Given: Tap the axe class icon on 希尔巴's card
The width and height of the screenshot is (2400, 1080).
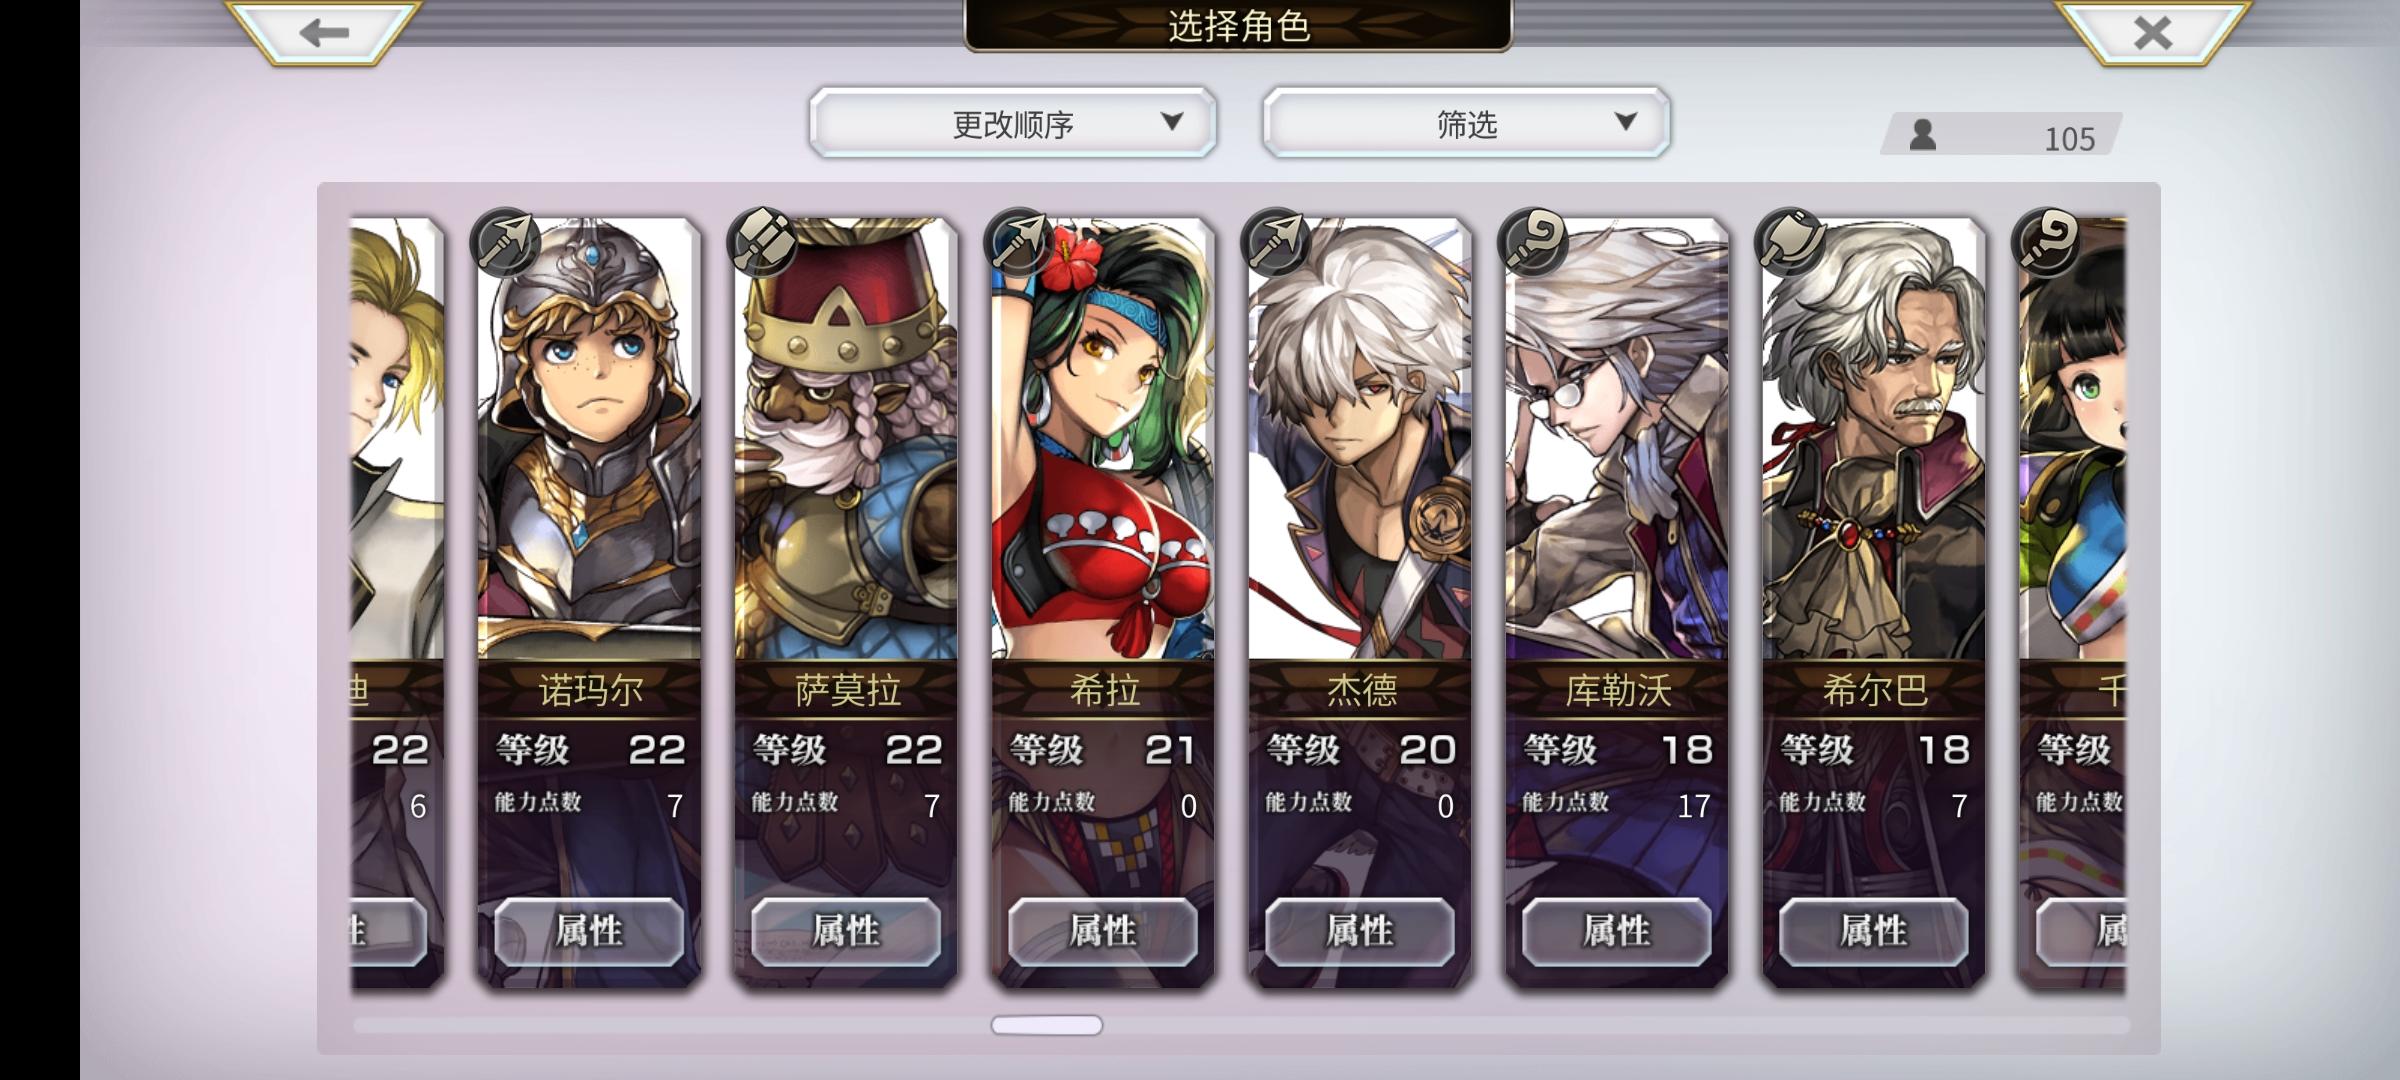Looking at the screenshot, I should point(1790,242).
